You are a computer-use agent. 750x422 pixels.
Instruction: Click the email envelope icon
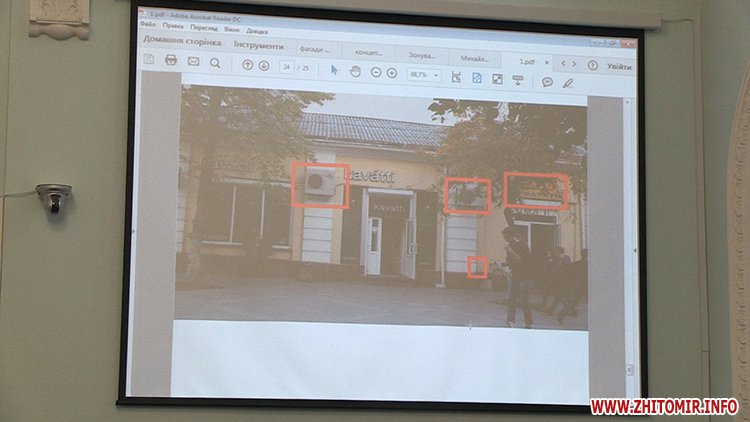click(193, 62)
